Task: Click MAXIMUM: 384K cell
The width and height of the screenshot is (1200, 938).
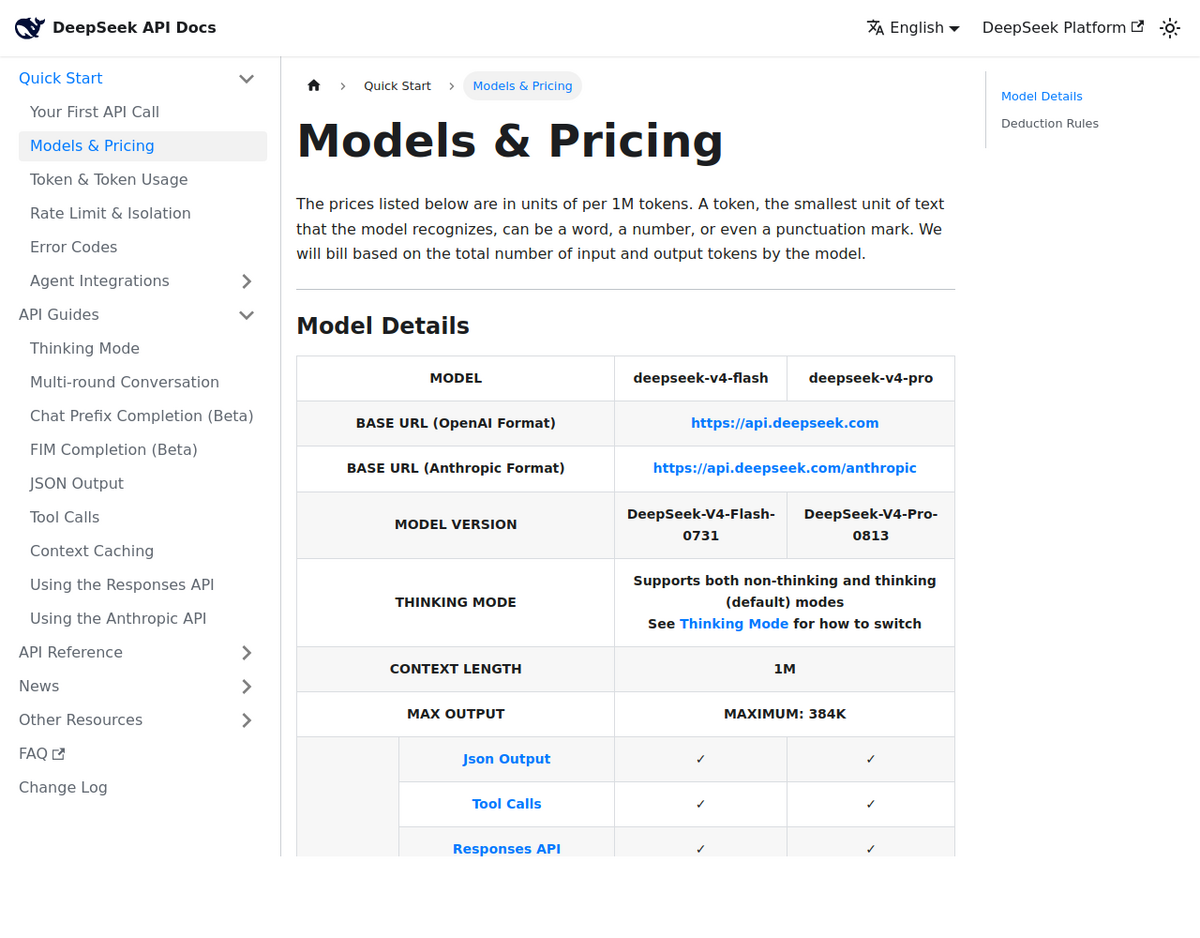Action: pyautogui.click(x=785, y=714)
